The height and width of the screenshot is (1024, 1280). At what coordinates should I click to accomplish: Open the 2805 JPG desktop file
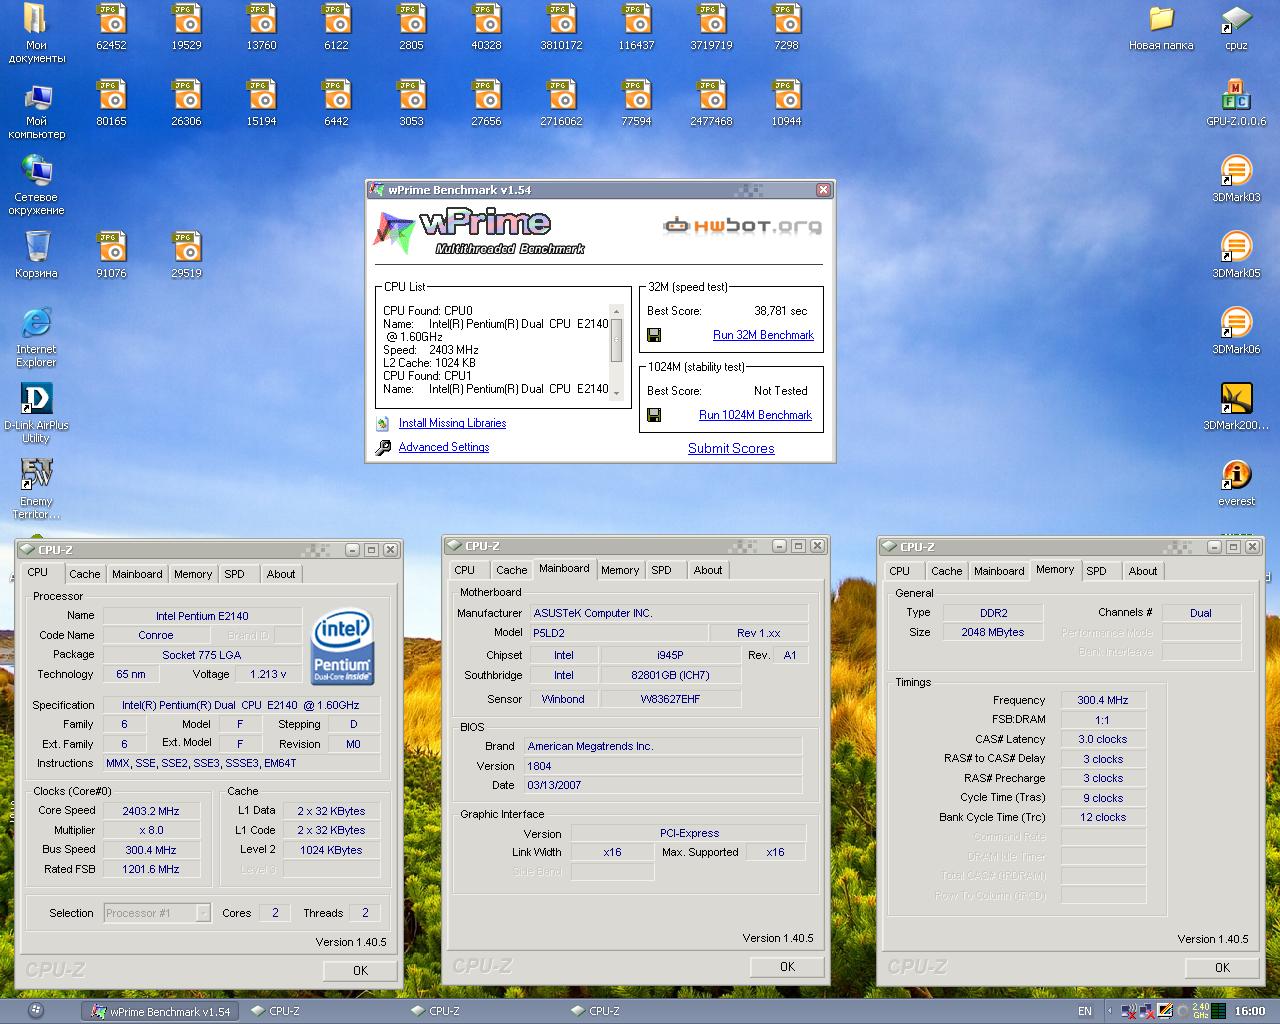click(x=411, y=27)
